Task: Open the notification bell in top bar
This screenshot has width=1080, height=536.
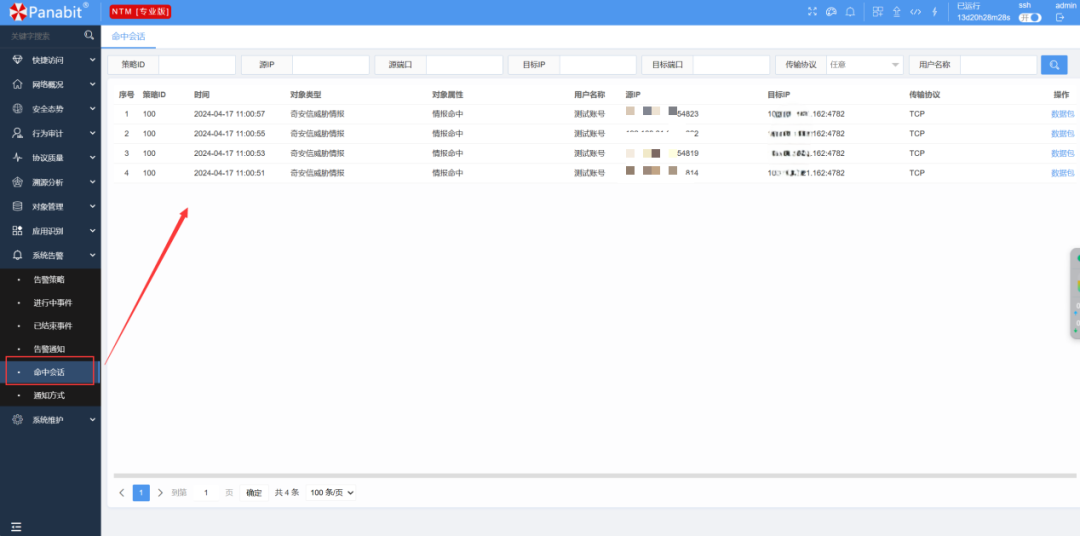Action: click(850, 12)
